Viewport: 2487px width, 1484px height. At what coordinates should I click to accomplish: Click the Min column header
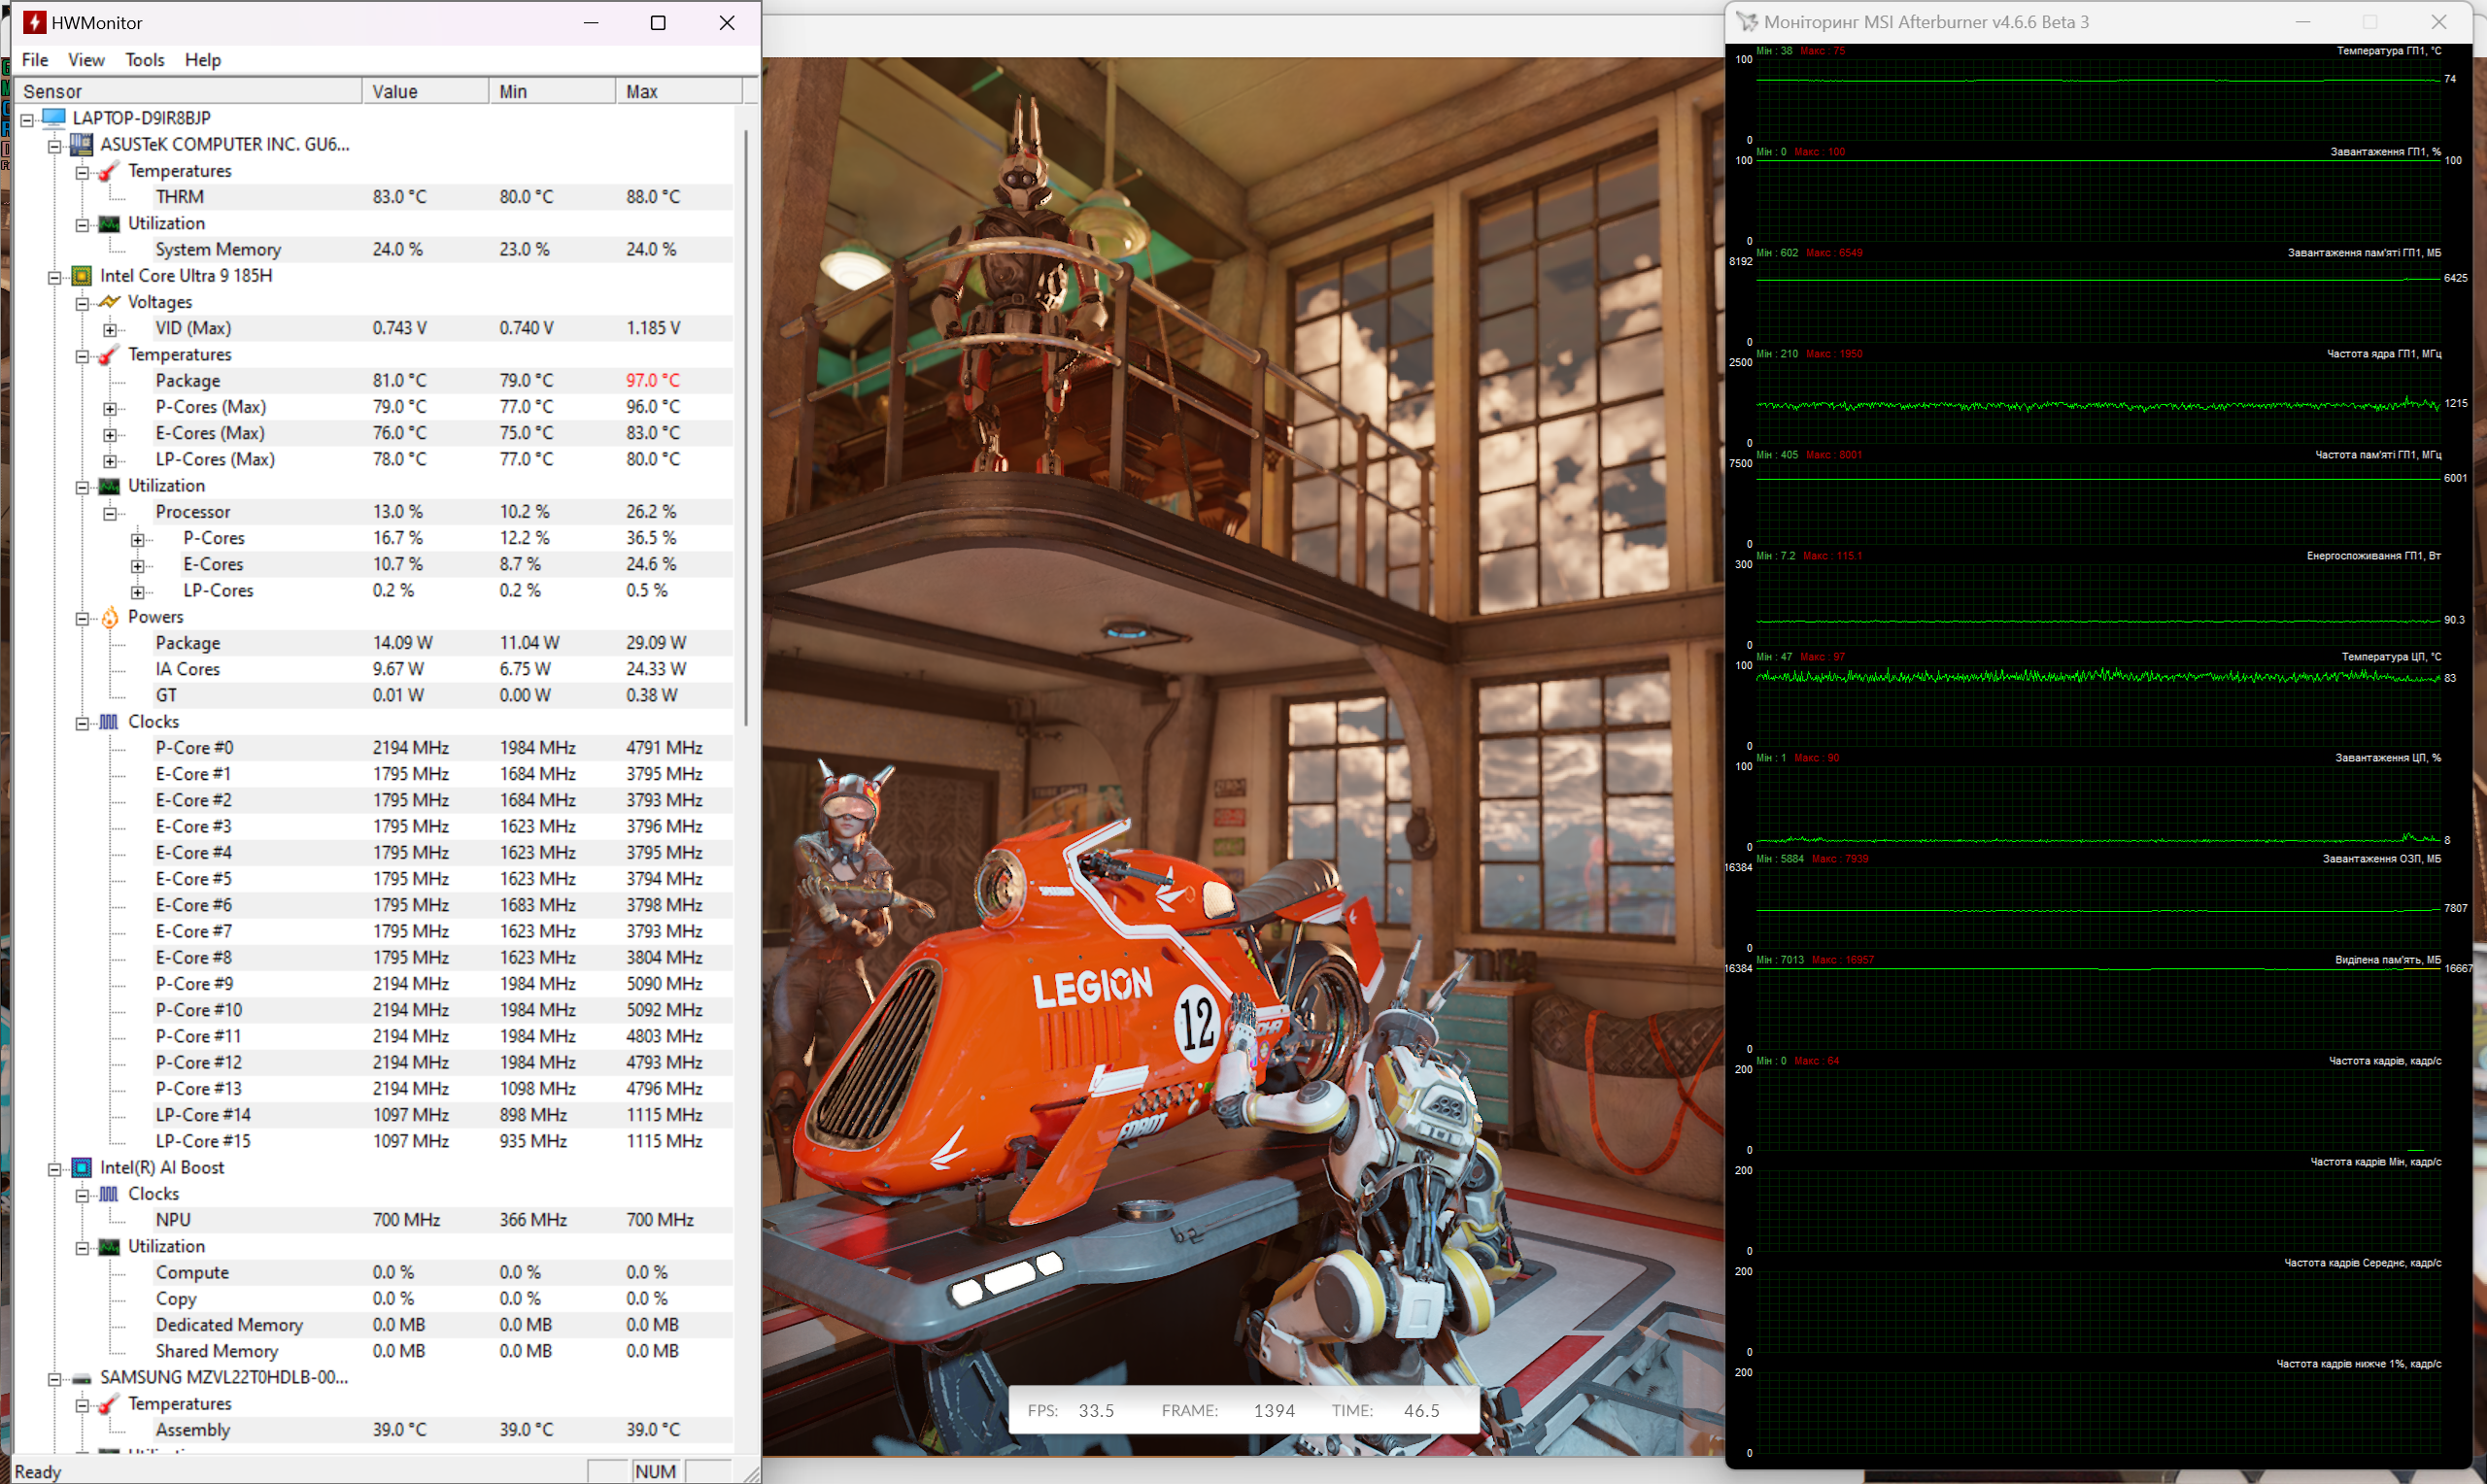pyautogui.click(x=553, y=91)
